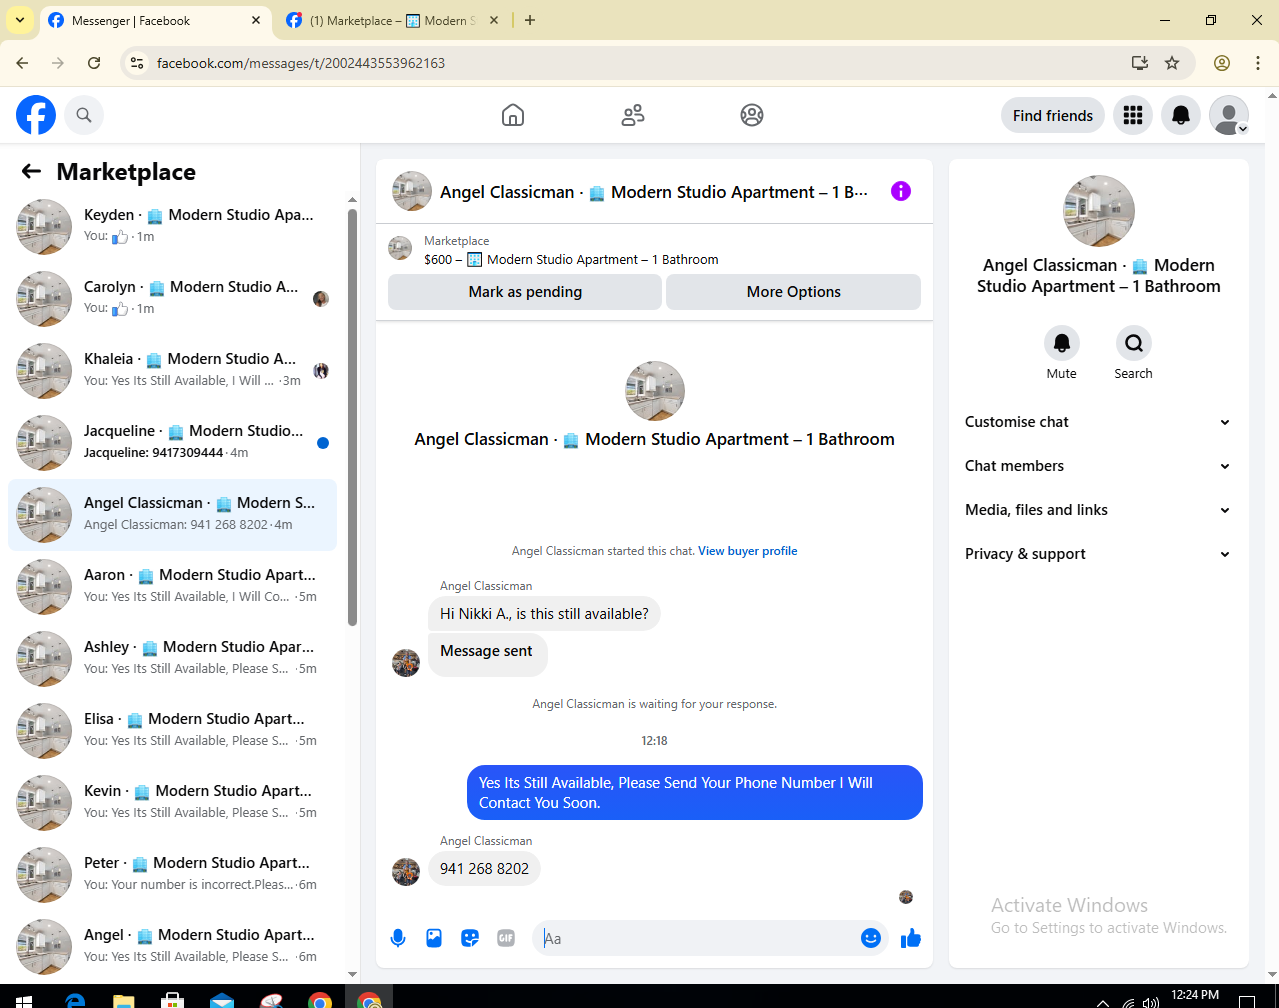Go to Home feed icon
The width and height of the screenshot is (1279, 1008).
pos(513,115)
